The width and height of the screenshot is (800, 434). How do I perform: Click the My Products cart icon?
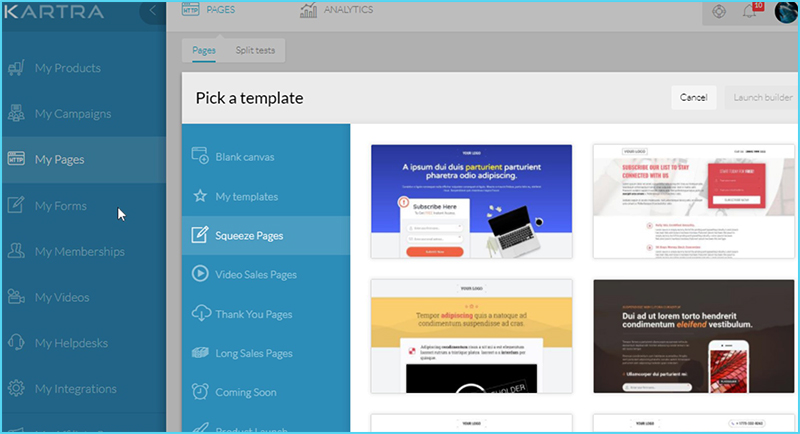click(16, 68)
